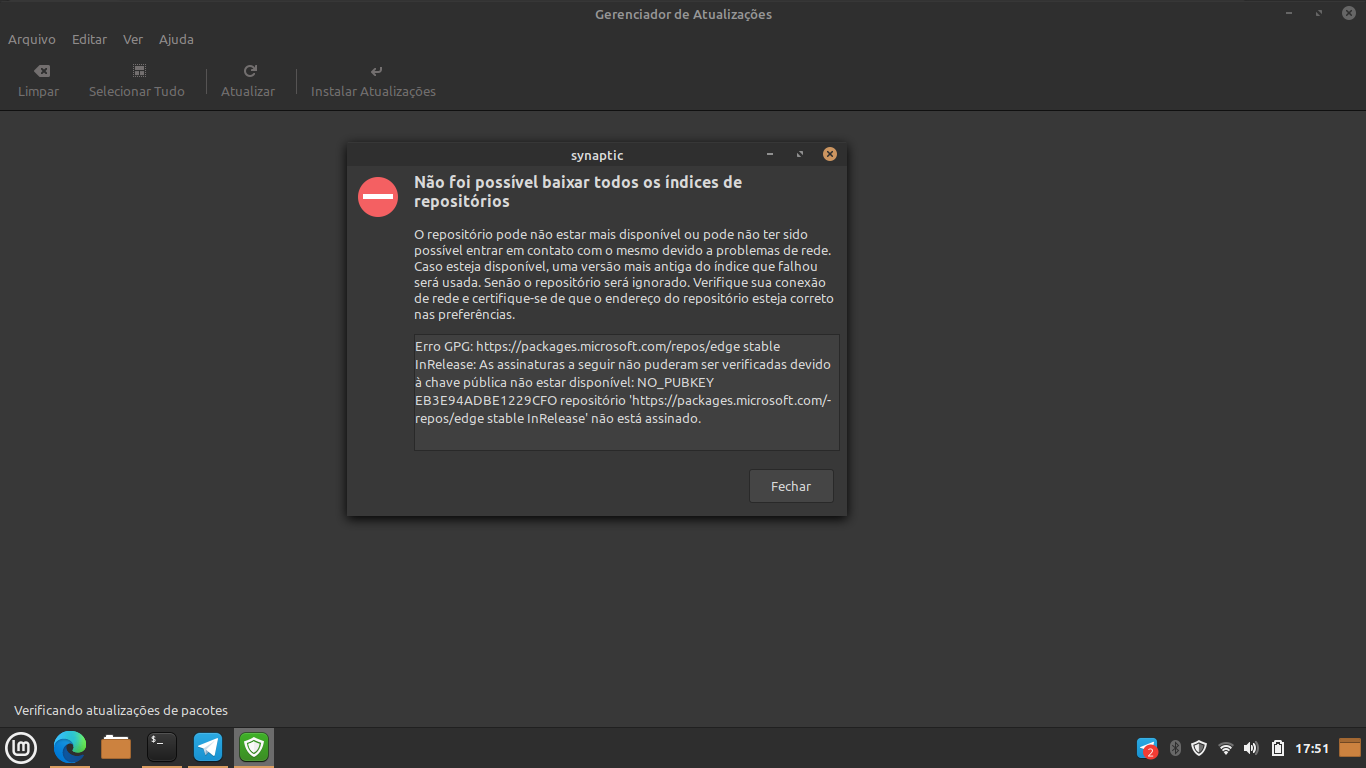Click the update shield tray icon
The height and width of the screenshot is (768, 1366).
[1199, 748]
